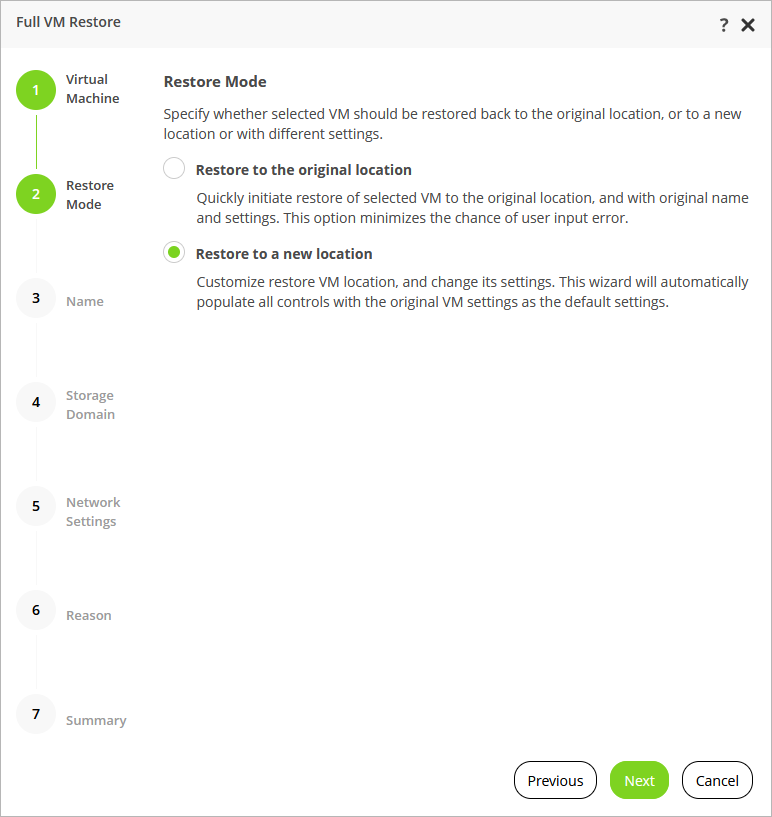Jump to the Network Settings step

tap(92, 512)
